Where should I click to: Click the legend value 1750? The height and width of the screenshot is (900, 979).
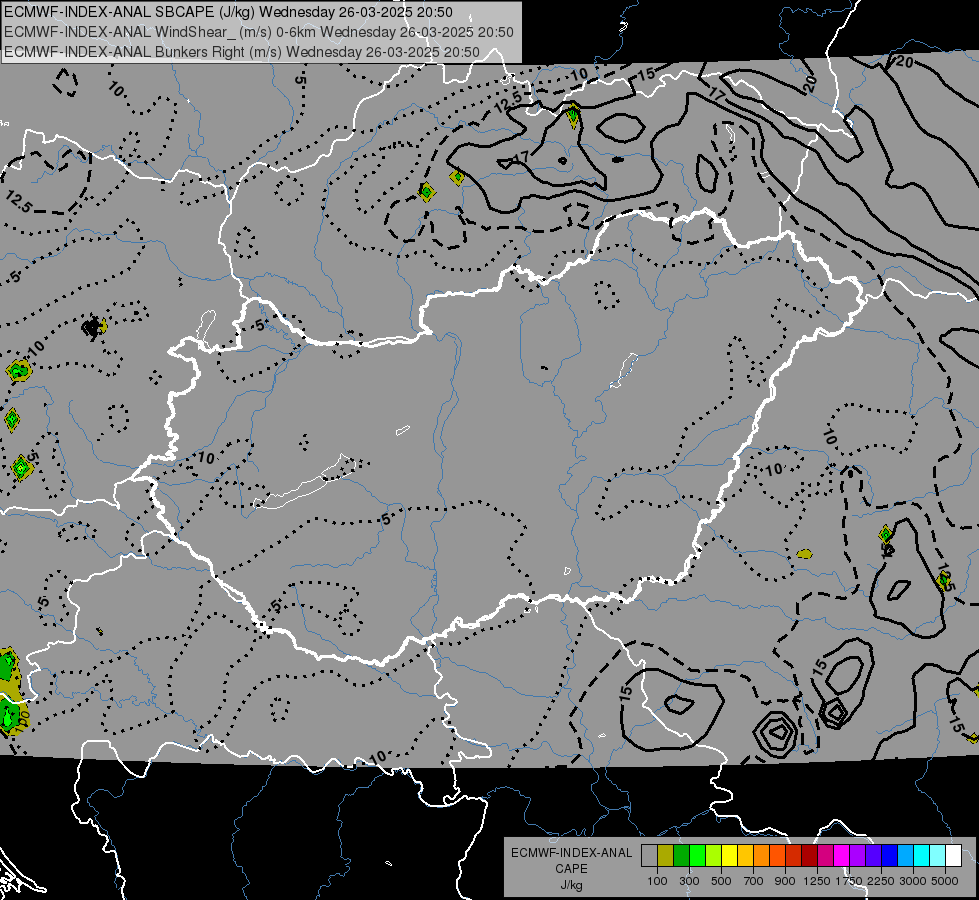[x=849, y=881]
